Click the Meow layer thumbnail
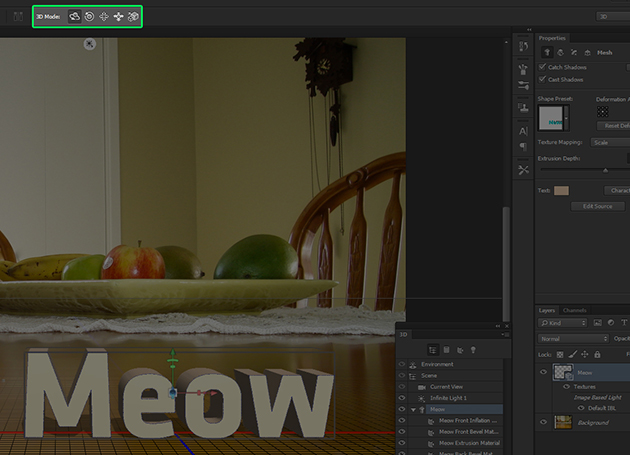The height and width of the screenshot is (455, 630). [x=563, y=372]
